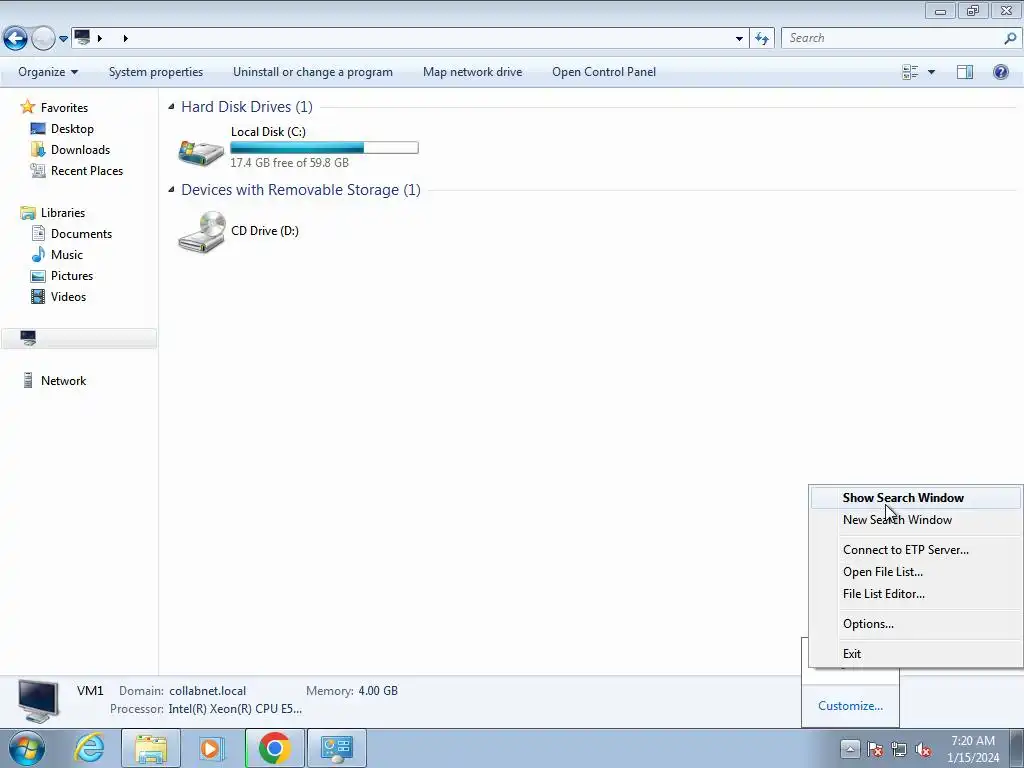Open Options... from the tray menu
The image size is (1024, 768).
click(916, 624)
